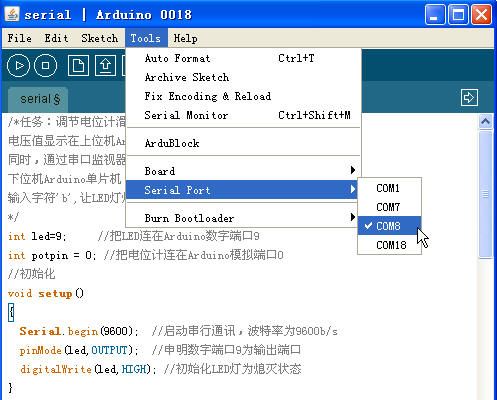This screenshot has width=497, height=400.
Task: Open the Sketch menu
Action: (x=100, y=38)
